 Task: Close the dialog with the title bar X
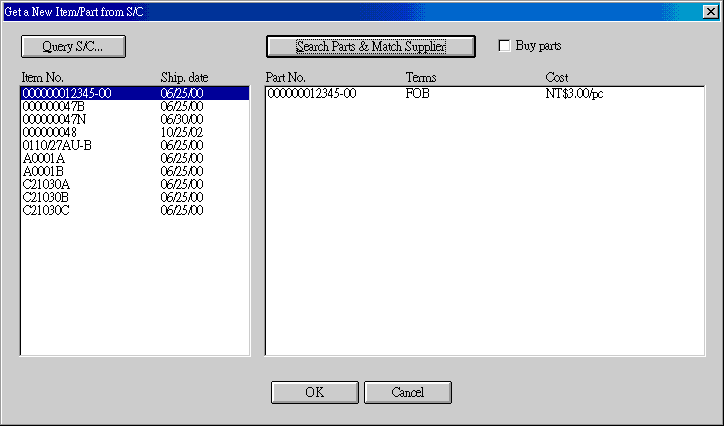pos(710,10)
